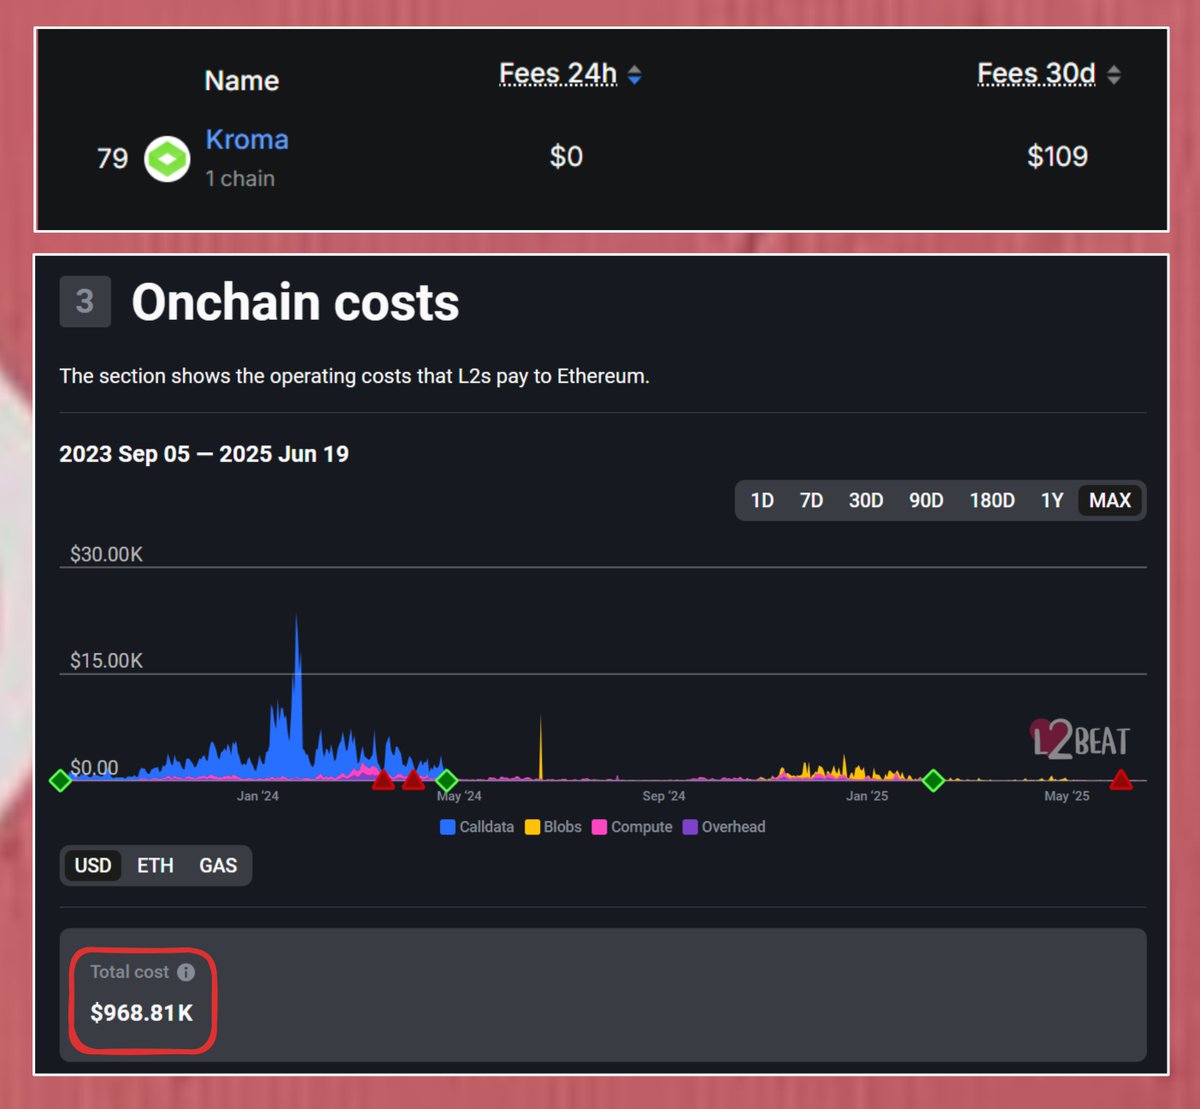Sort by Fees 24h column arrows
The image size is (1200, 1109).
pyautogui.click(x=634, y=75)
